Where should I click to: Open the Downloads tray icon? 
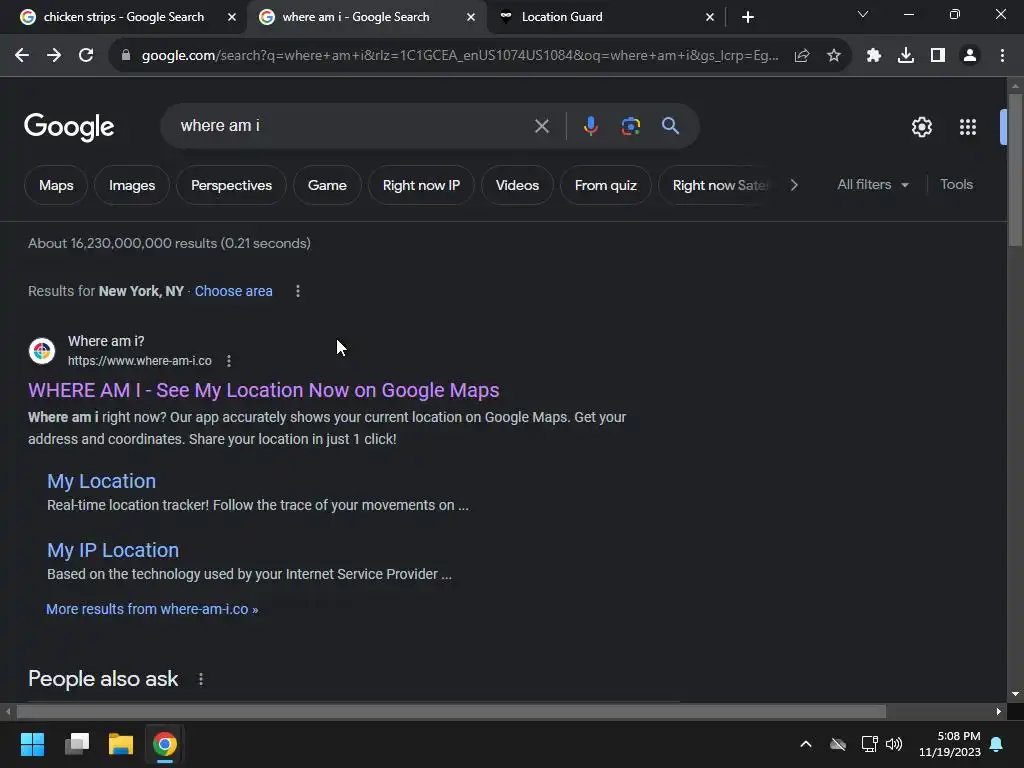pos(906,56)
